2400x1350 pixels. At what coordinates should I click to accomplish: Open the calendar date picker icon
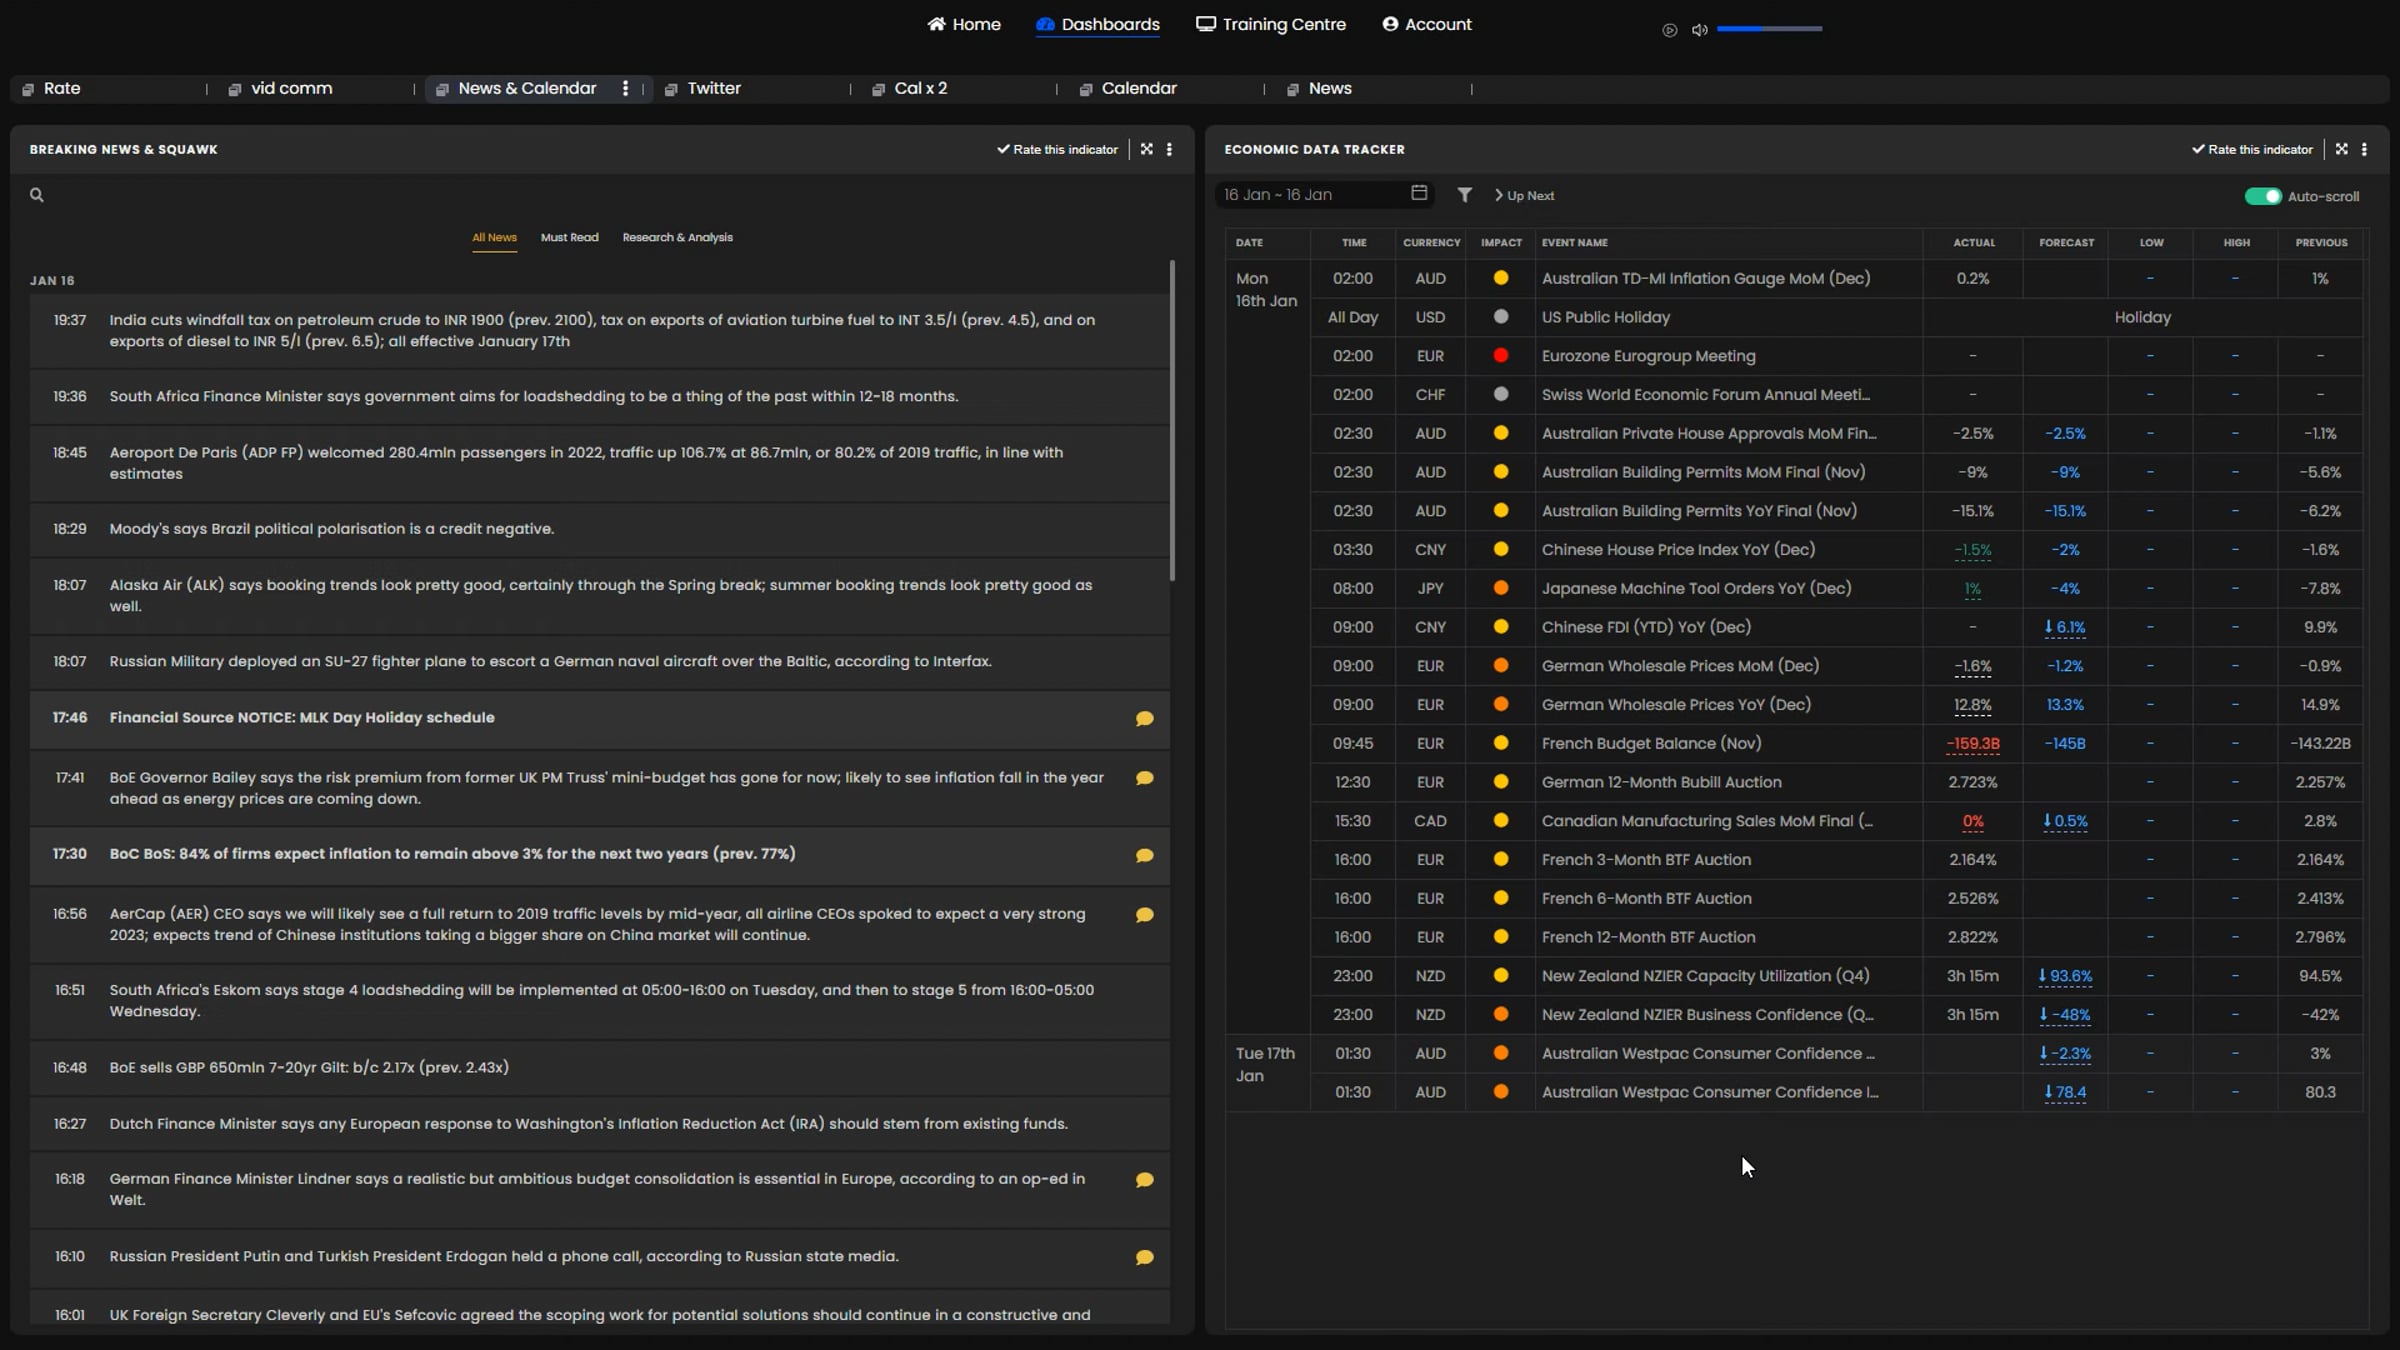(1418, 193)
